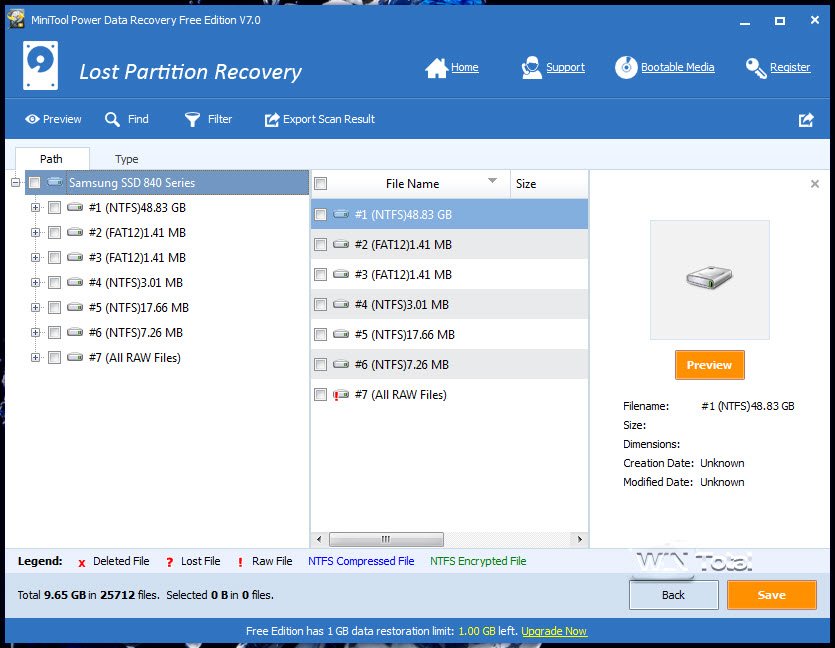Screen dimensions: 835x648
Task: Click drive icon of #1 (NTFS)48.83 GB in file list
Action: 341,215
